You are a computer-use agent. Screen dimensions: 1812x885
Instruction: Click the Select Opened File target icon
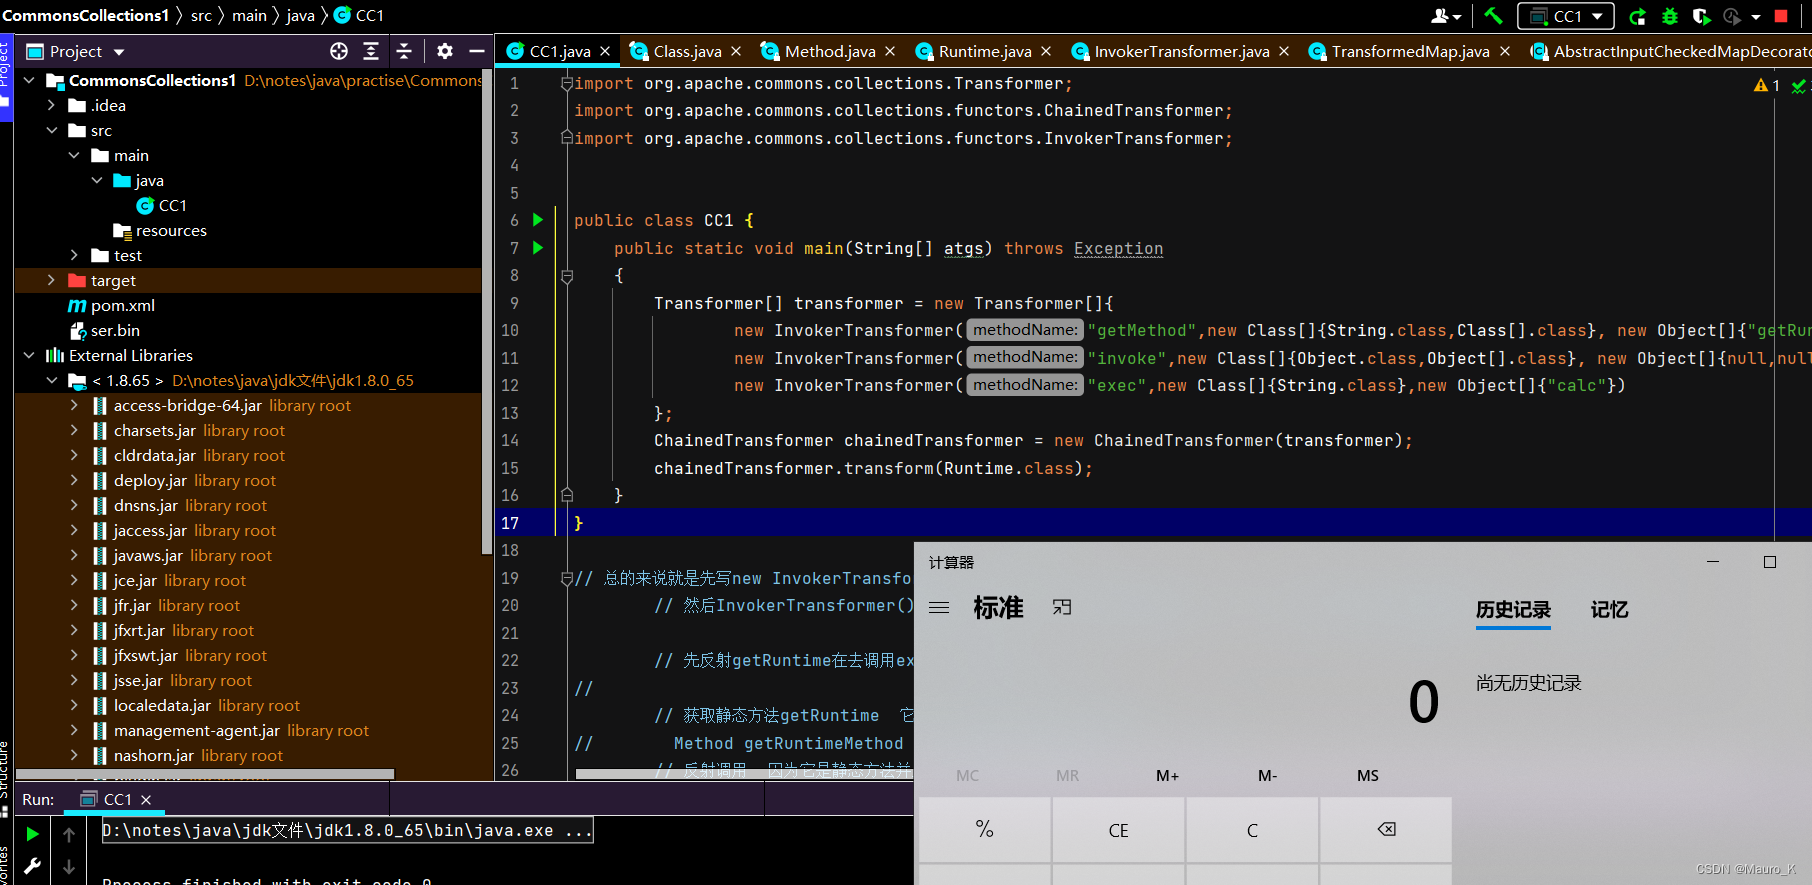click(x=339, y=51)
